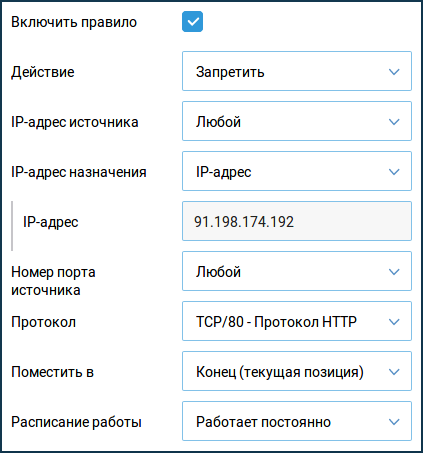The height and width of the screenshot is (453, 423).
Task: Open the Поместить в dropdown
Action: point(297,371)
